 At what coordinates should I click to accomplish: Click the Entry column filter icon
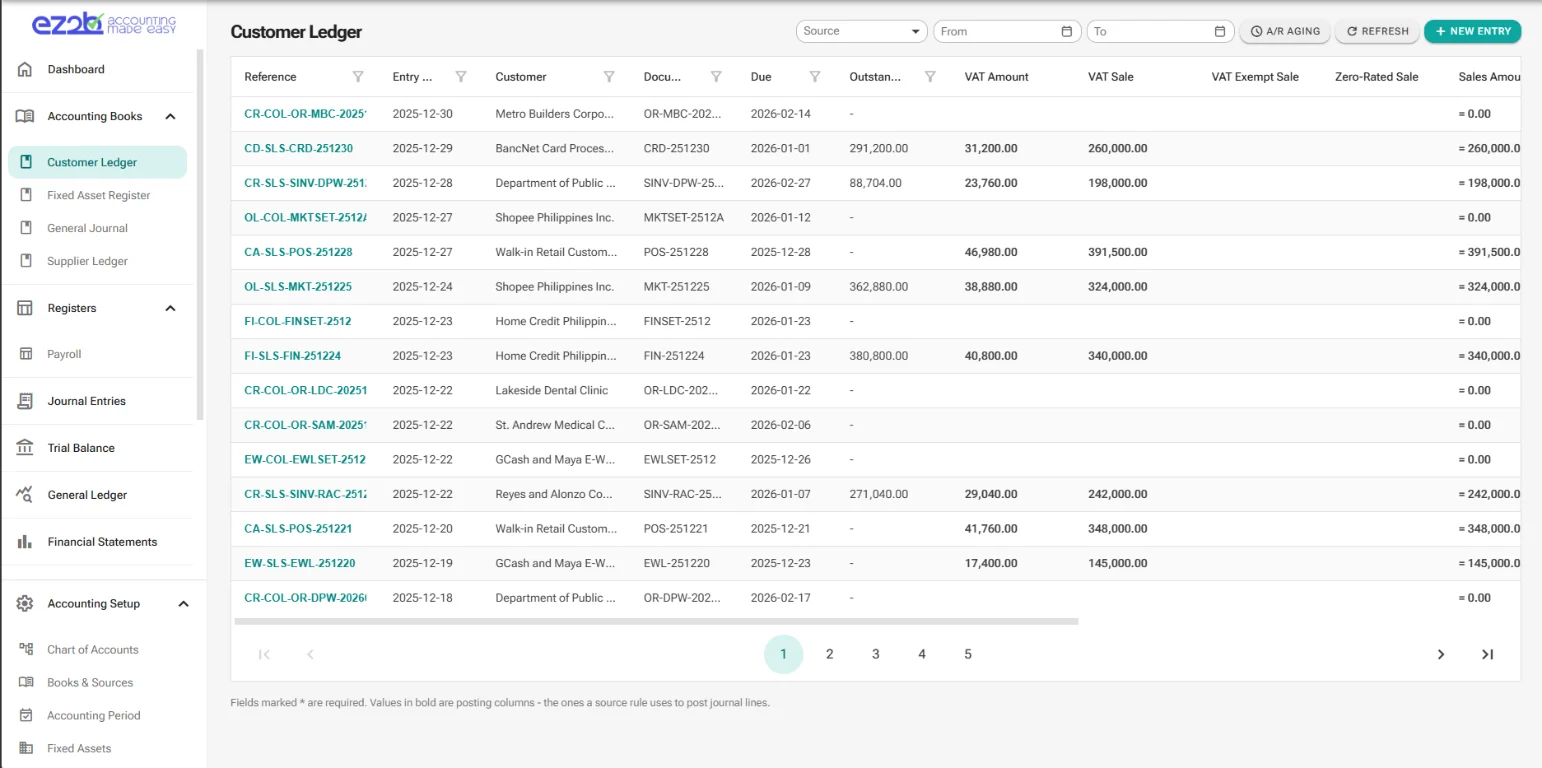point(461,77)
